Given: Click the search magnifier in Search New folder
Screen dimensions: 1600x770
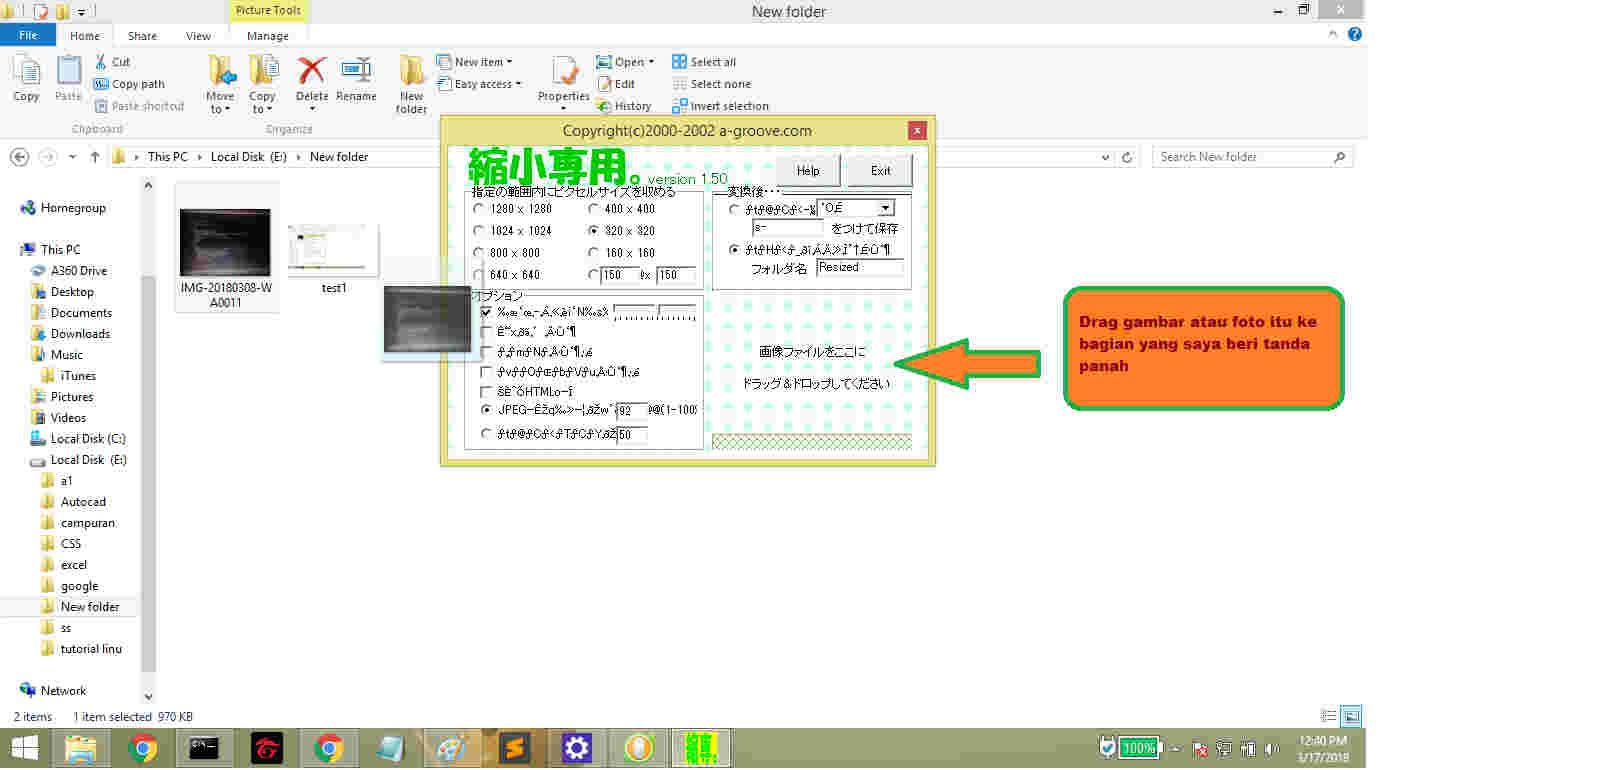Looking at the screenshot, I should click(x=1340, y=157).
